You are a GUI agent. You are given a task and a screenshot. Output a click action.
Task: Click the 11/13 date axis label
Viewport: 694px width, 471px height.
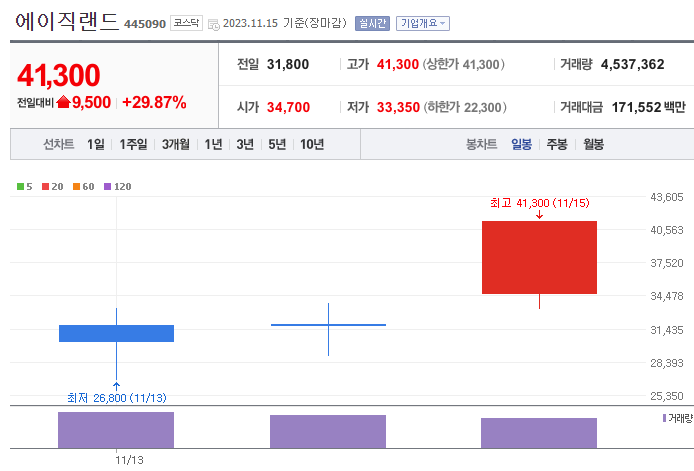point(129,460)
